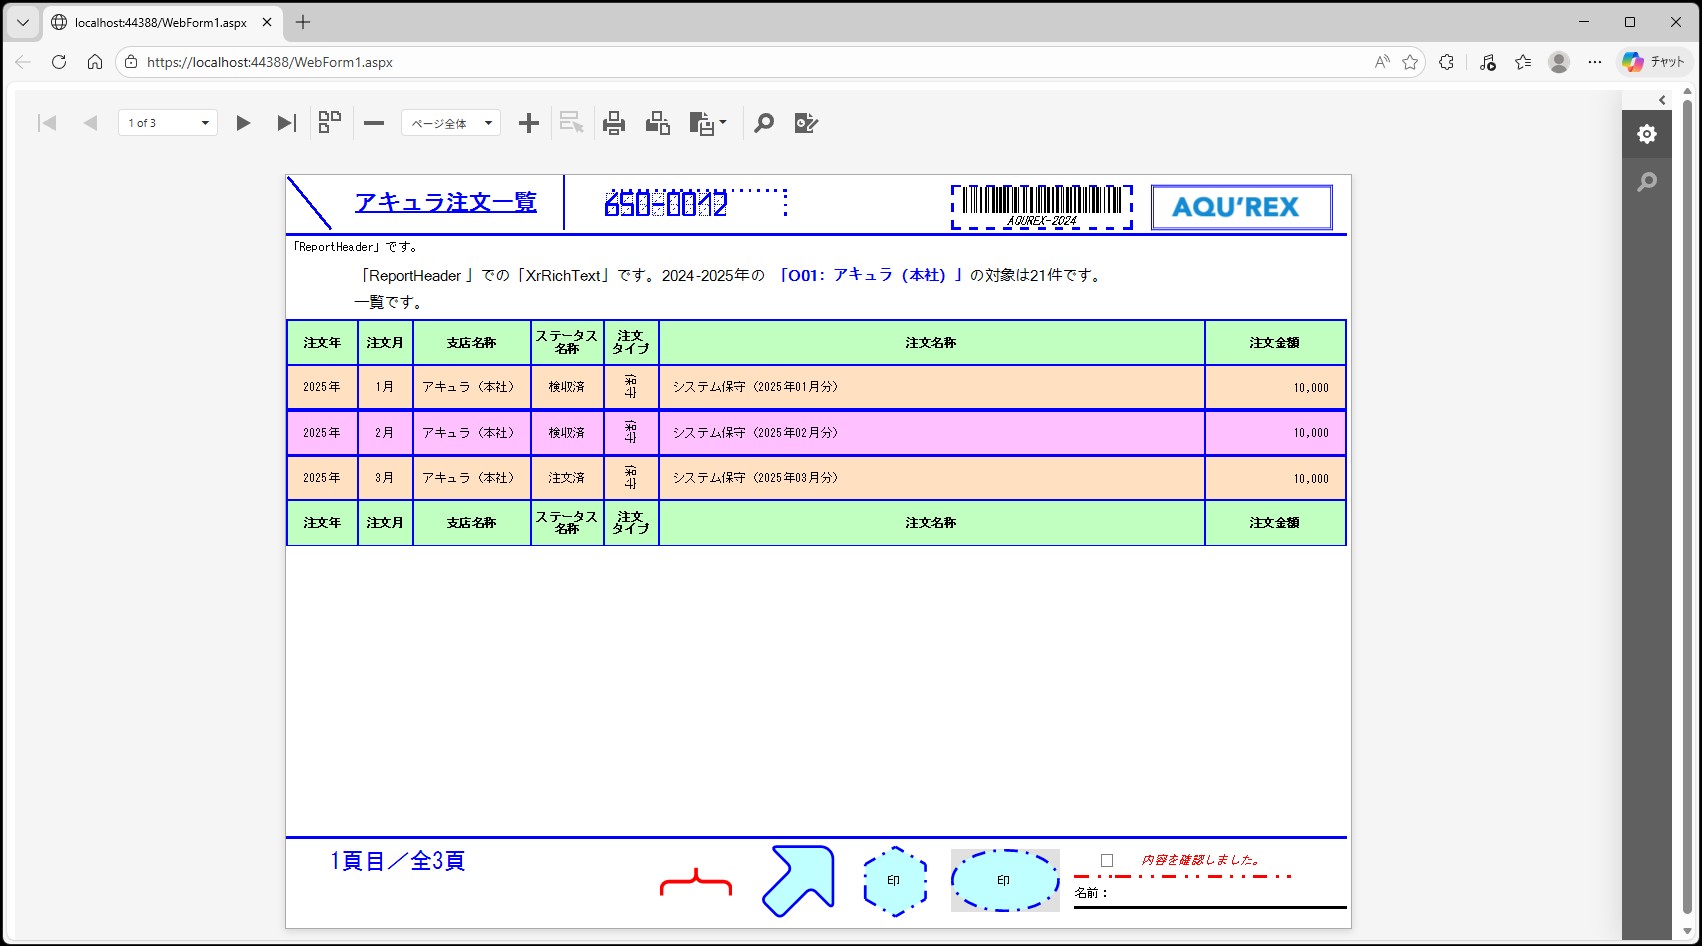Add this page to favorites star
The width and height of the screenshot is (1702, 946).
click(1410, 62)
